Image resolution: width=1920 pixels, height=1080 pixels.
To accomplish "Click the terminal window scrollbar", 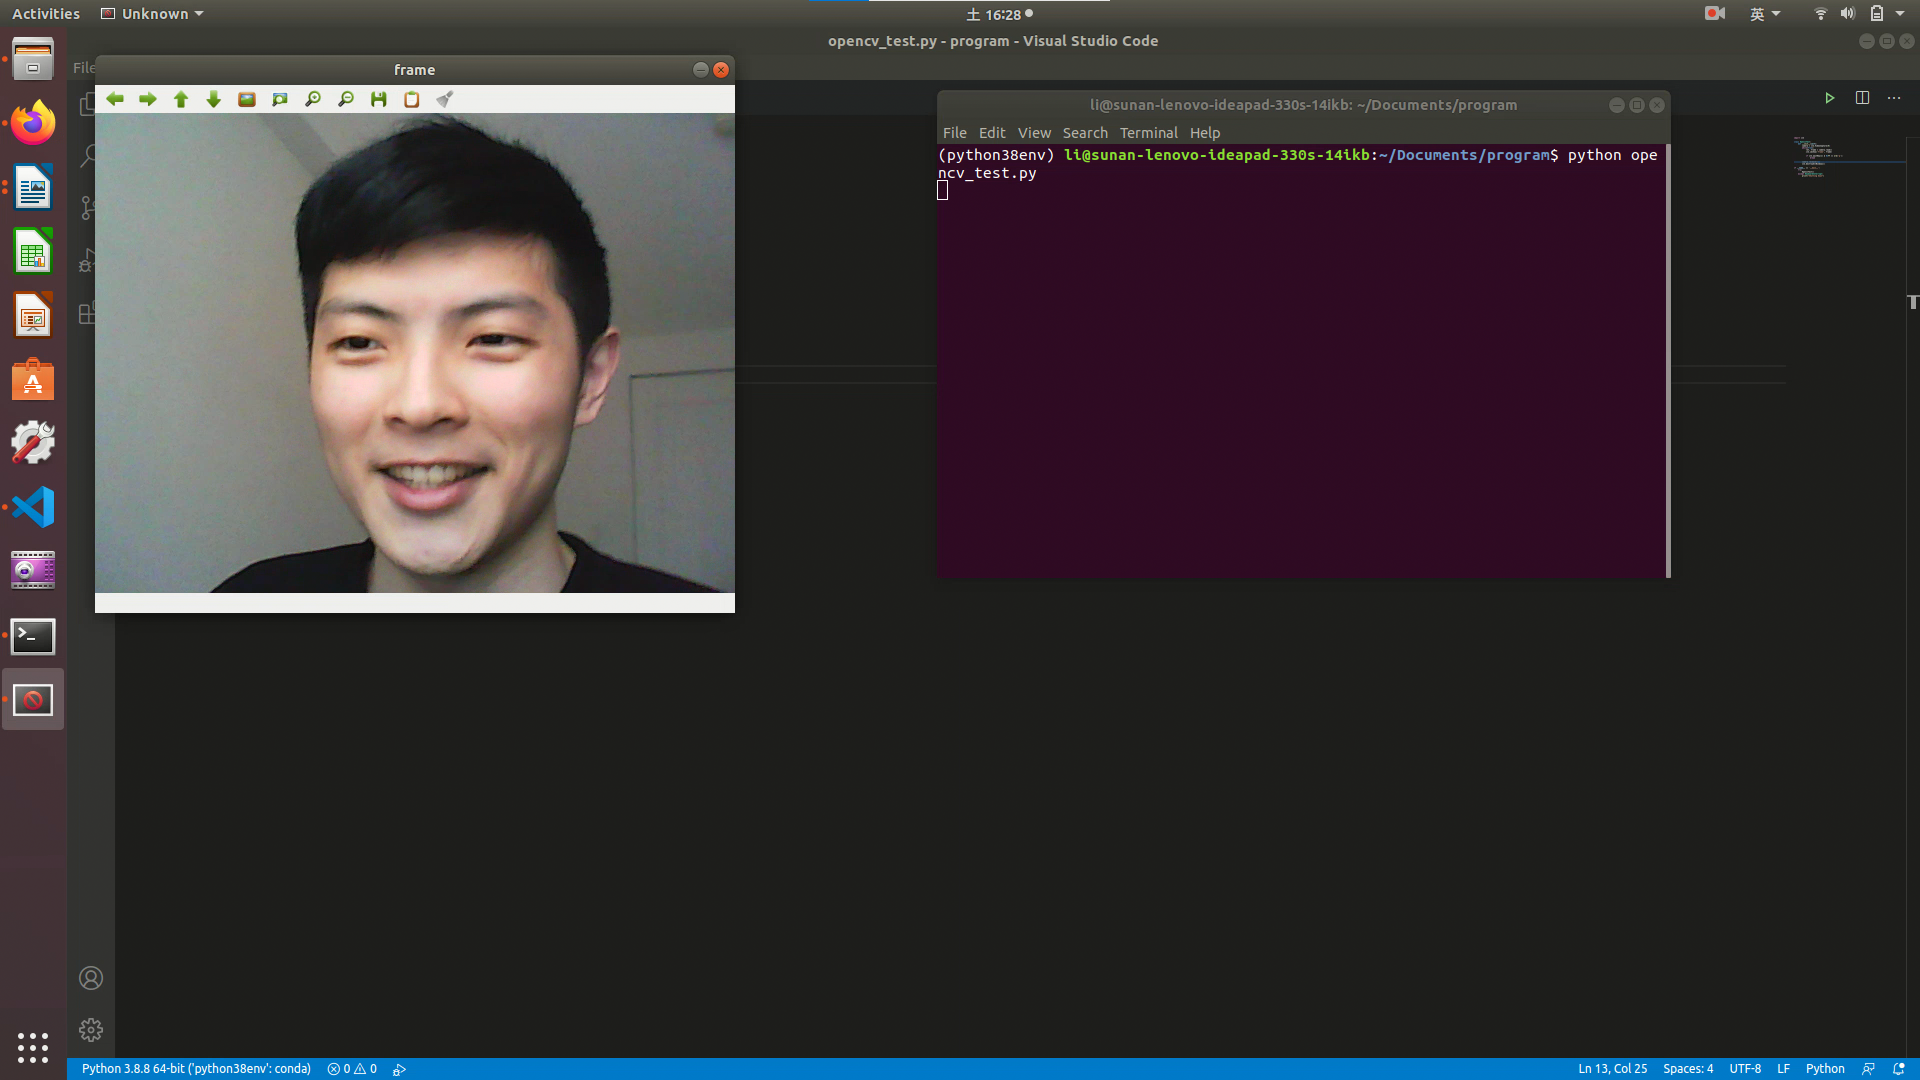I will pos(1668,360).
